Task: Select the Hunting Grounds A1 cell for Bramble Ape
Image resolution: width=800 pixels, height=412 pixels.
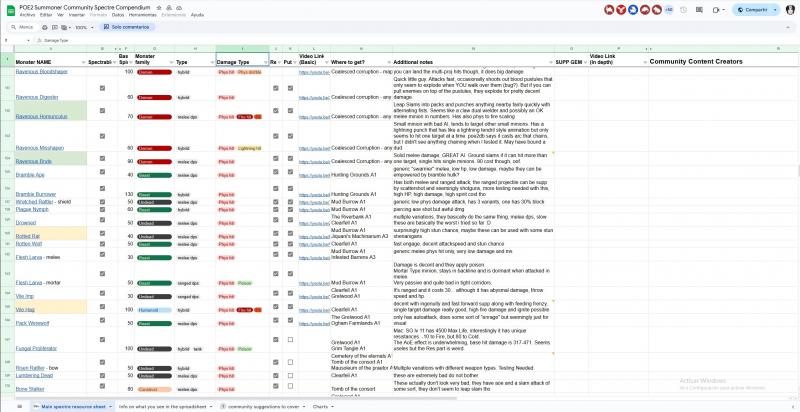Action: [x=361, y=172]
